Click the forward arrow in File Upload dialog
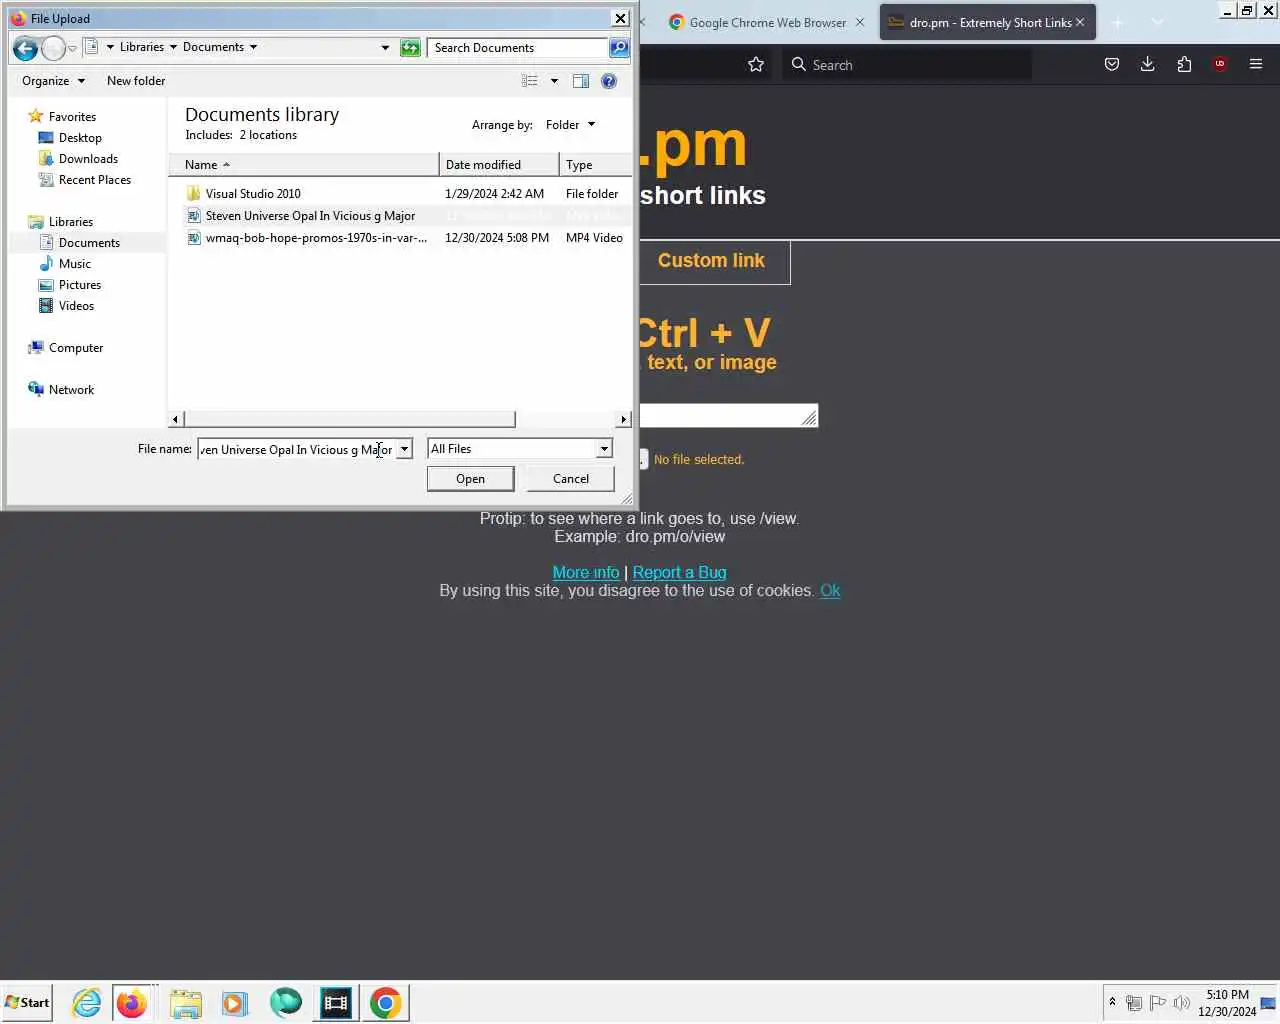The height and width of the screenshot is (1024, 1280). point(53,48)
